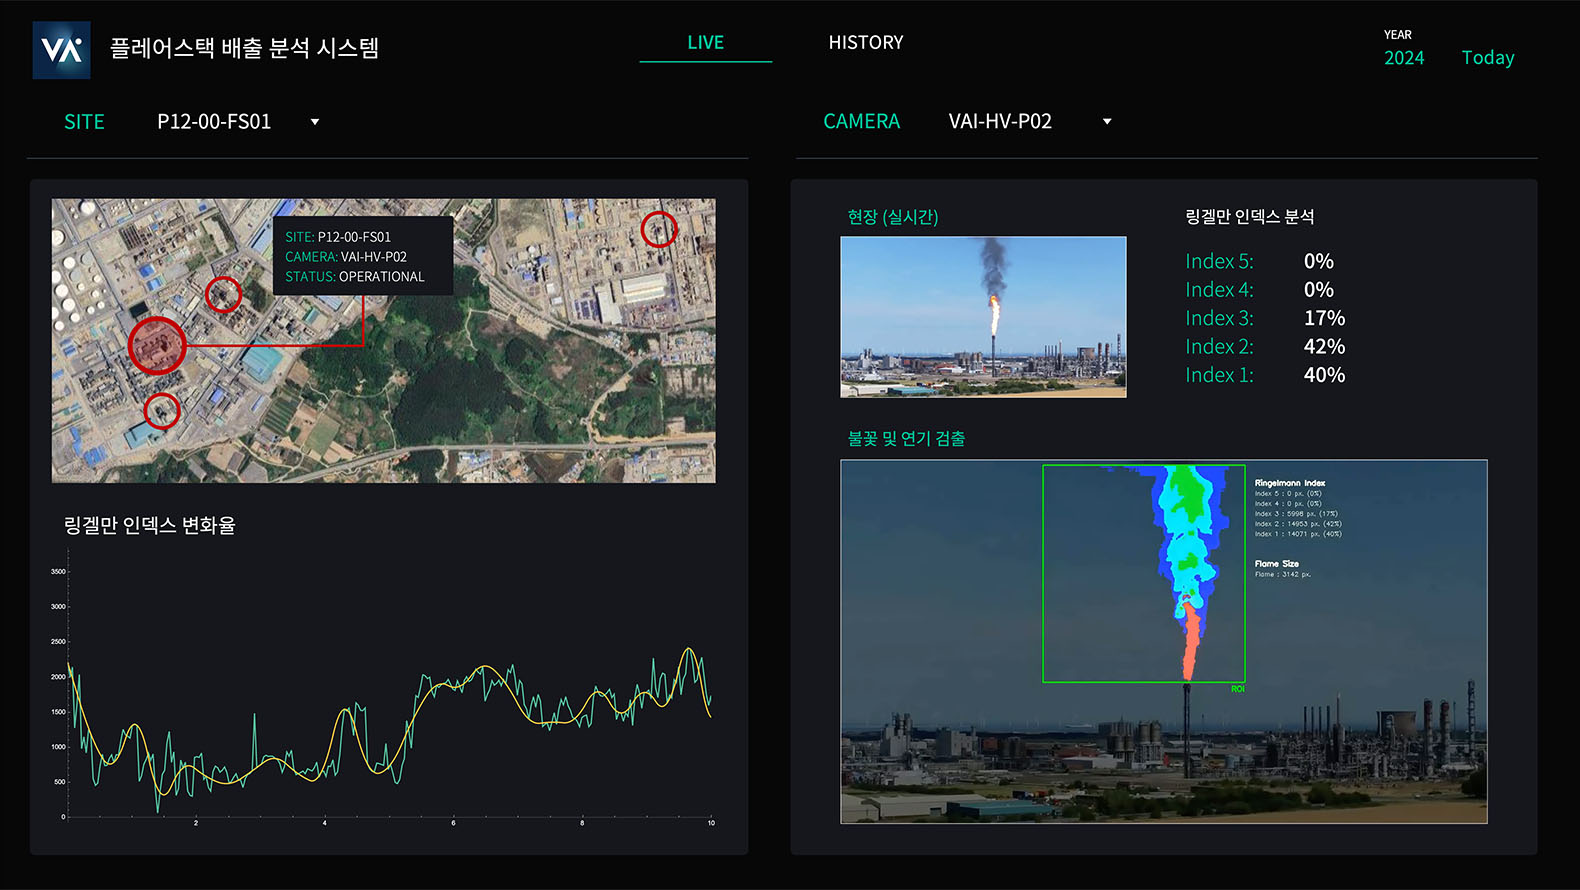Select the year 2024
The image size is (1580, 890).
(x=1404, y=58)
